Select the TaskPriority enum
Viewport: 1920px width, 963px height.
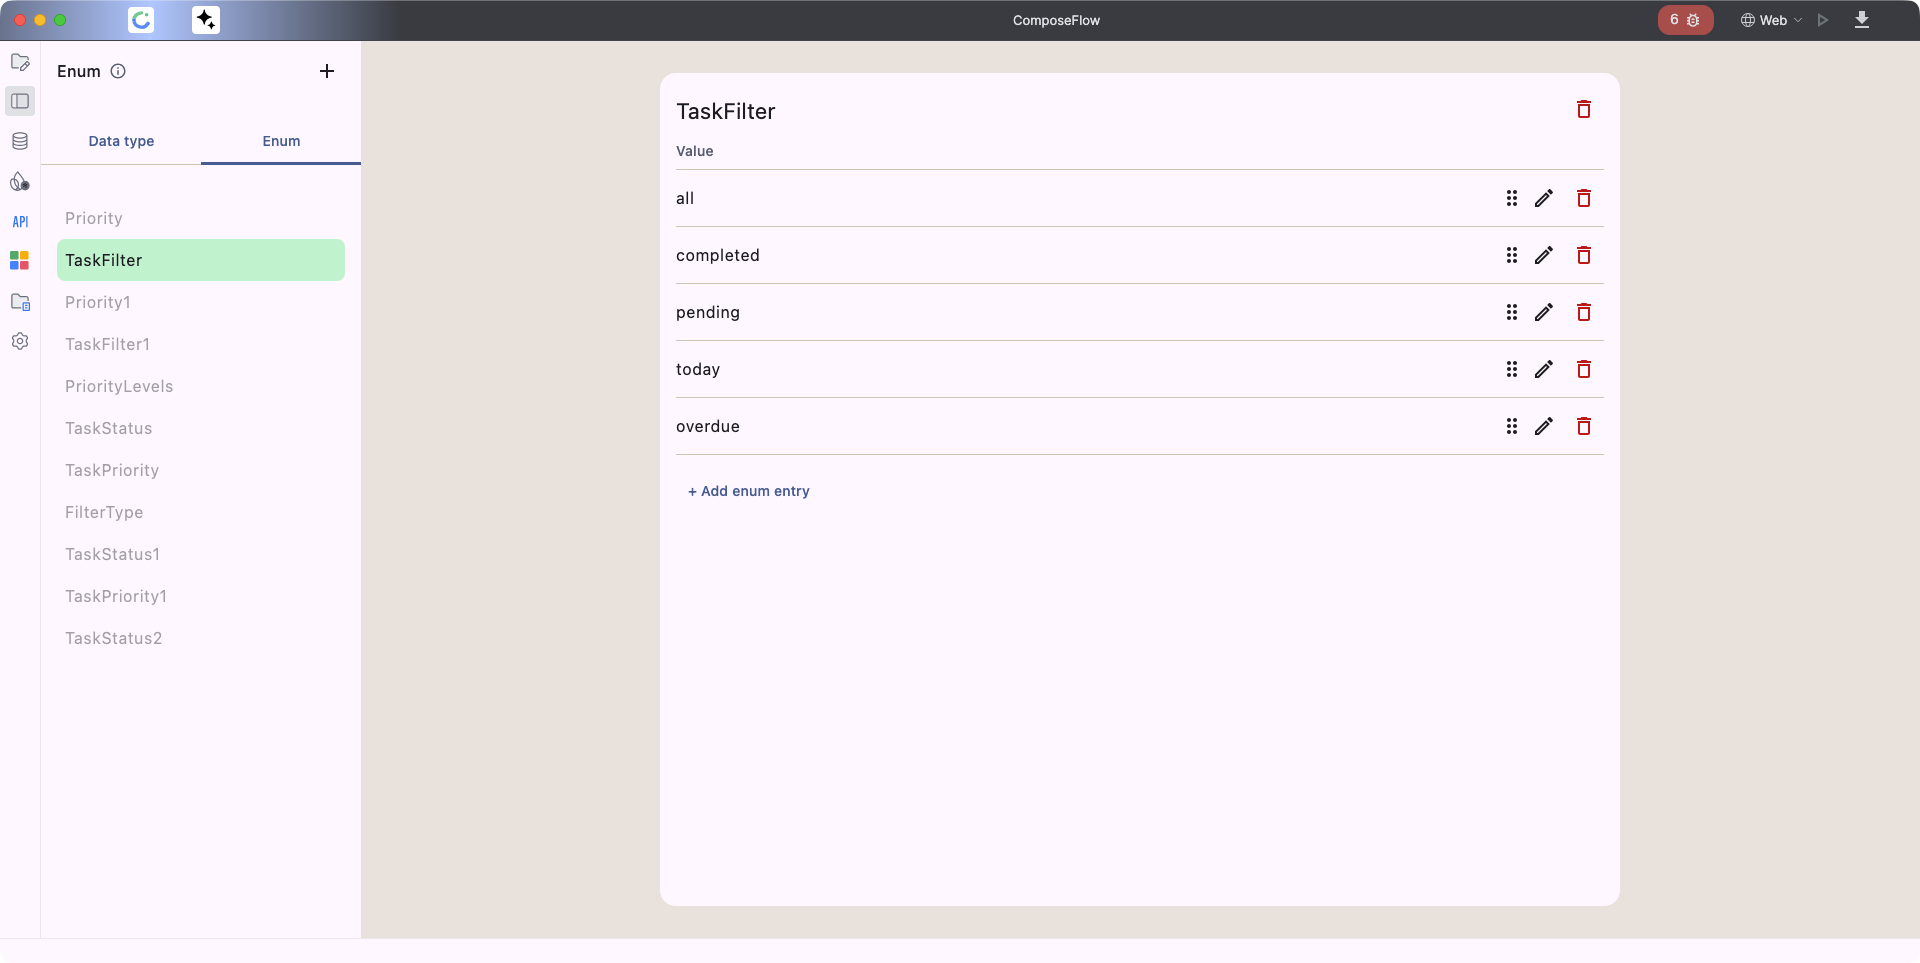[201, 470]
